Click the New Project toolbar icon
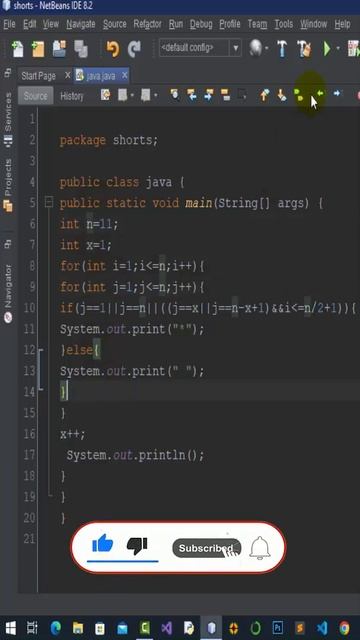360x640 pixels. 38,49
